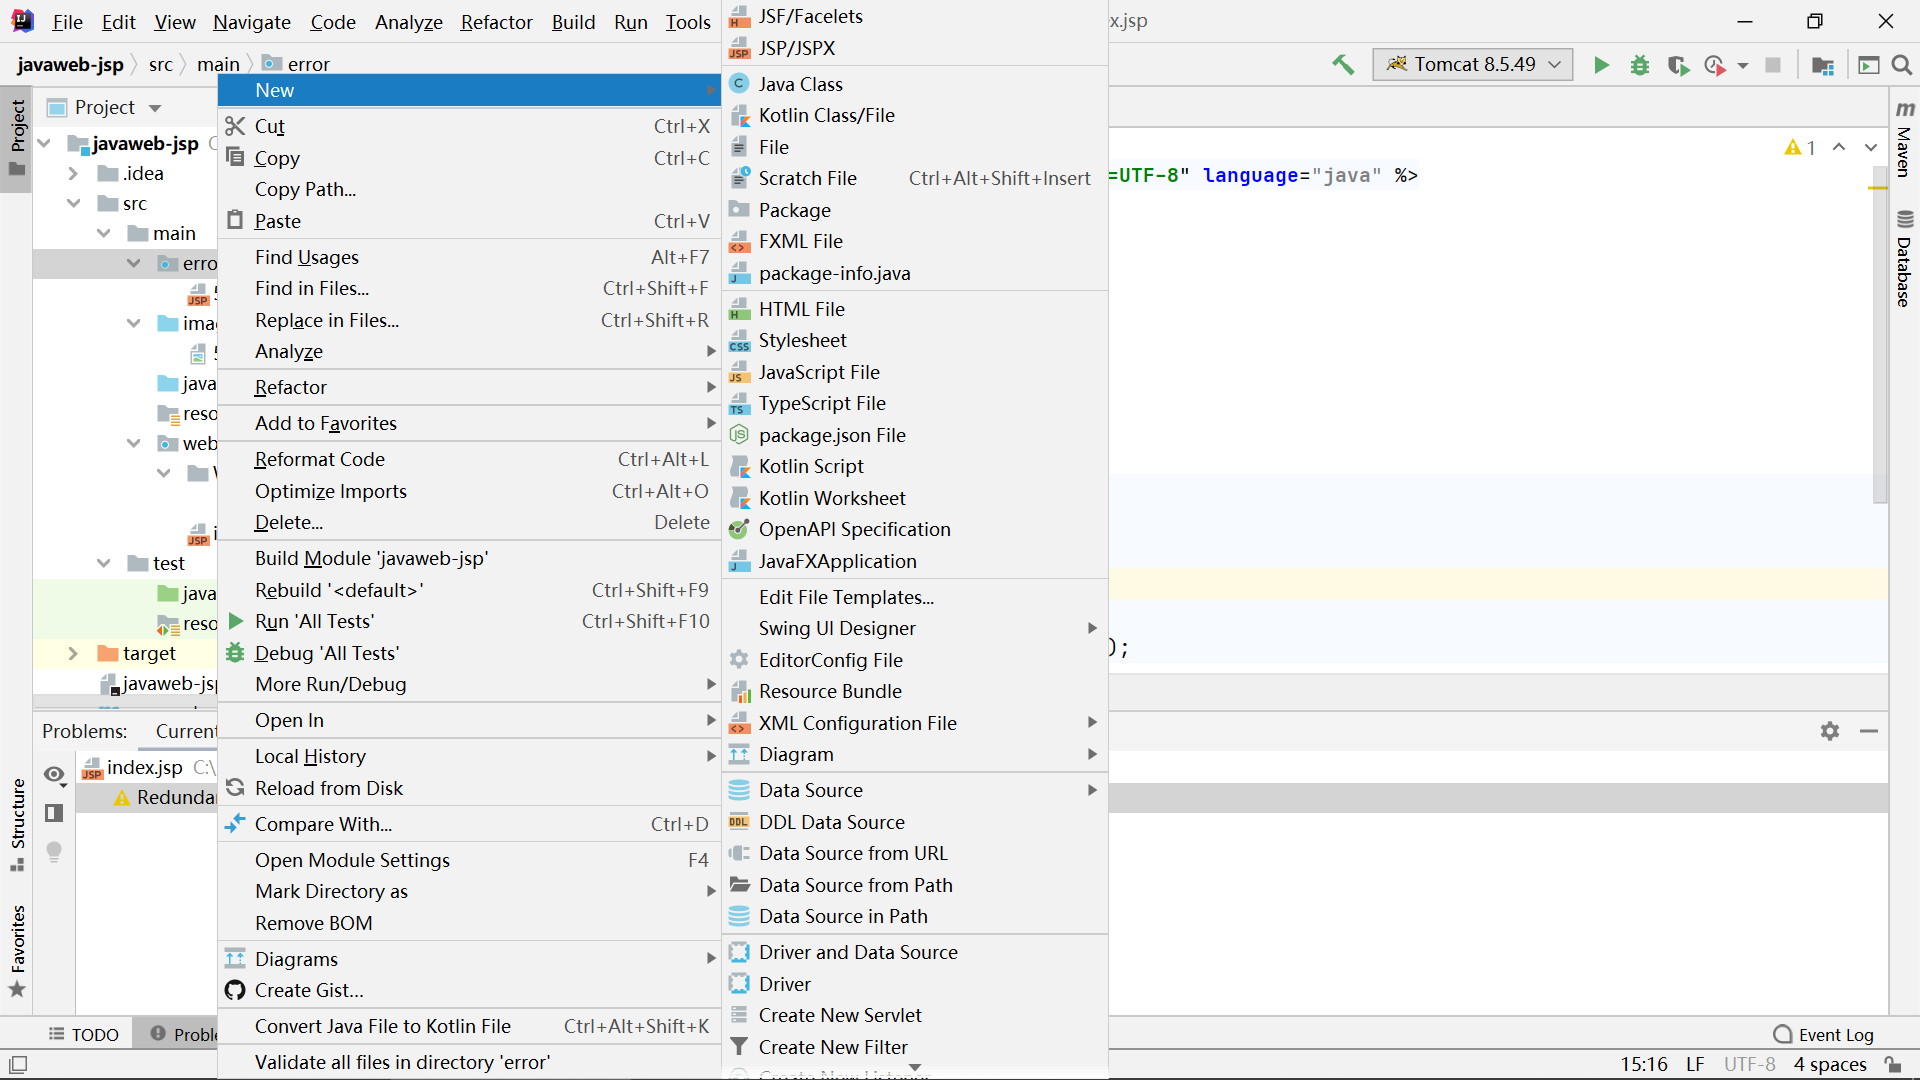Click the Debug bug icon in toolbar
Image resolution: width=1920 pixels, height=1080 pixels.
[1640, 65]
